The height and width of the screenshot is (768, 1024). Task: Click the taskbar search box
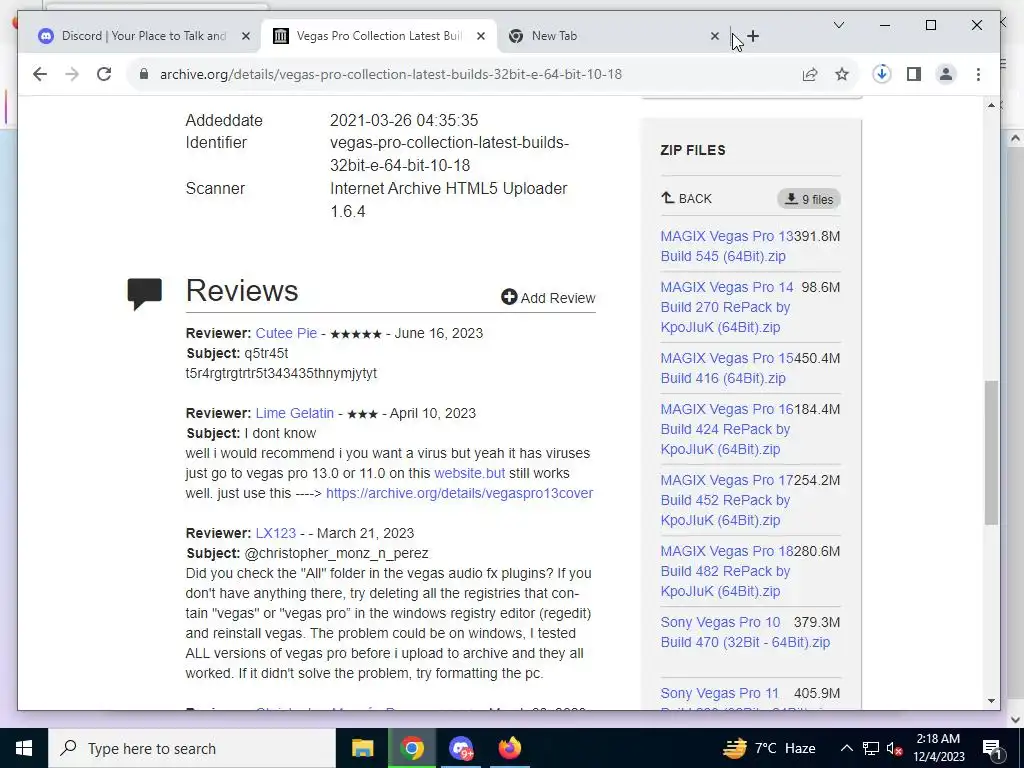192,748
